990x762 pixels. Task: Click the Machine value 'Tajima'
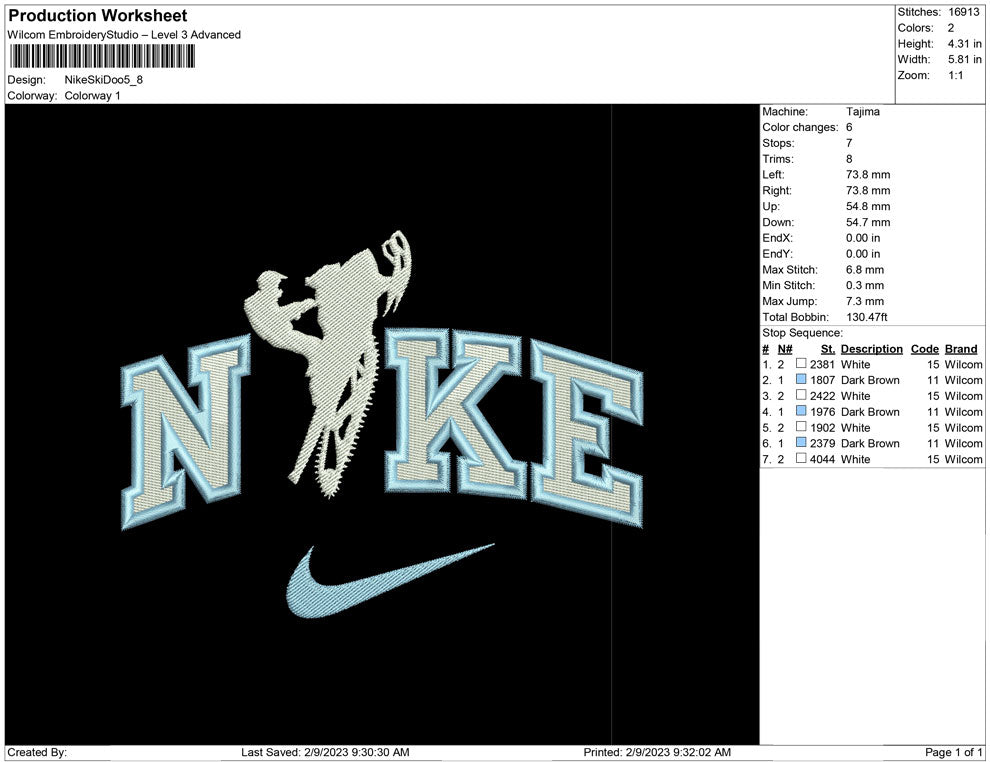(x=862, y=111)
